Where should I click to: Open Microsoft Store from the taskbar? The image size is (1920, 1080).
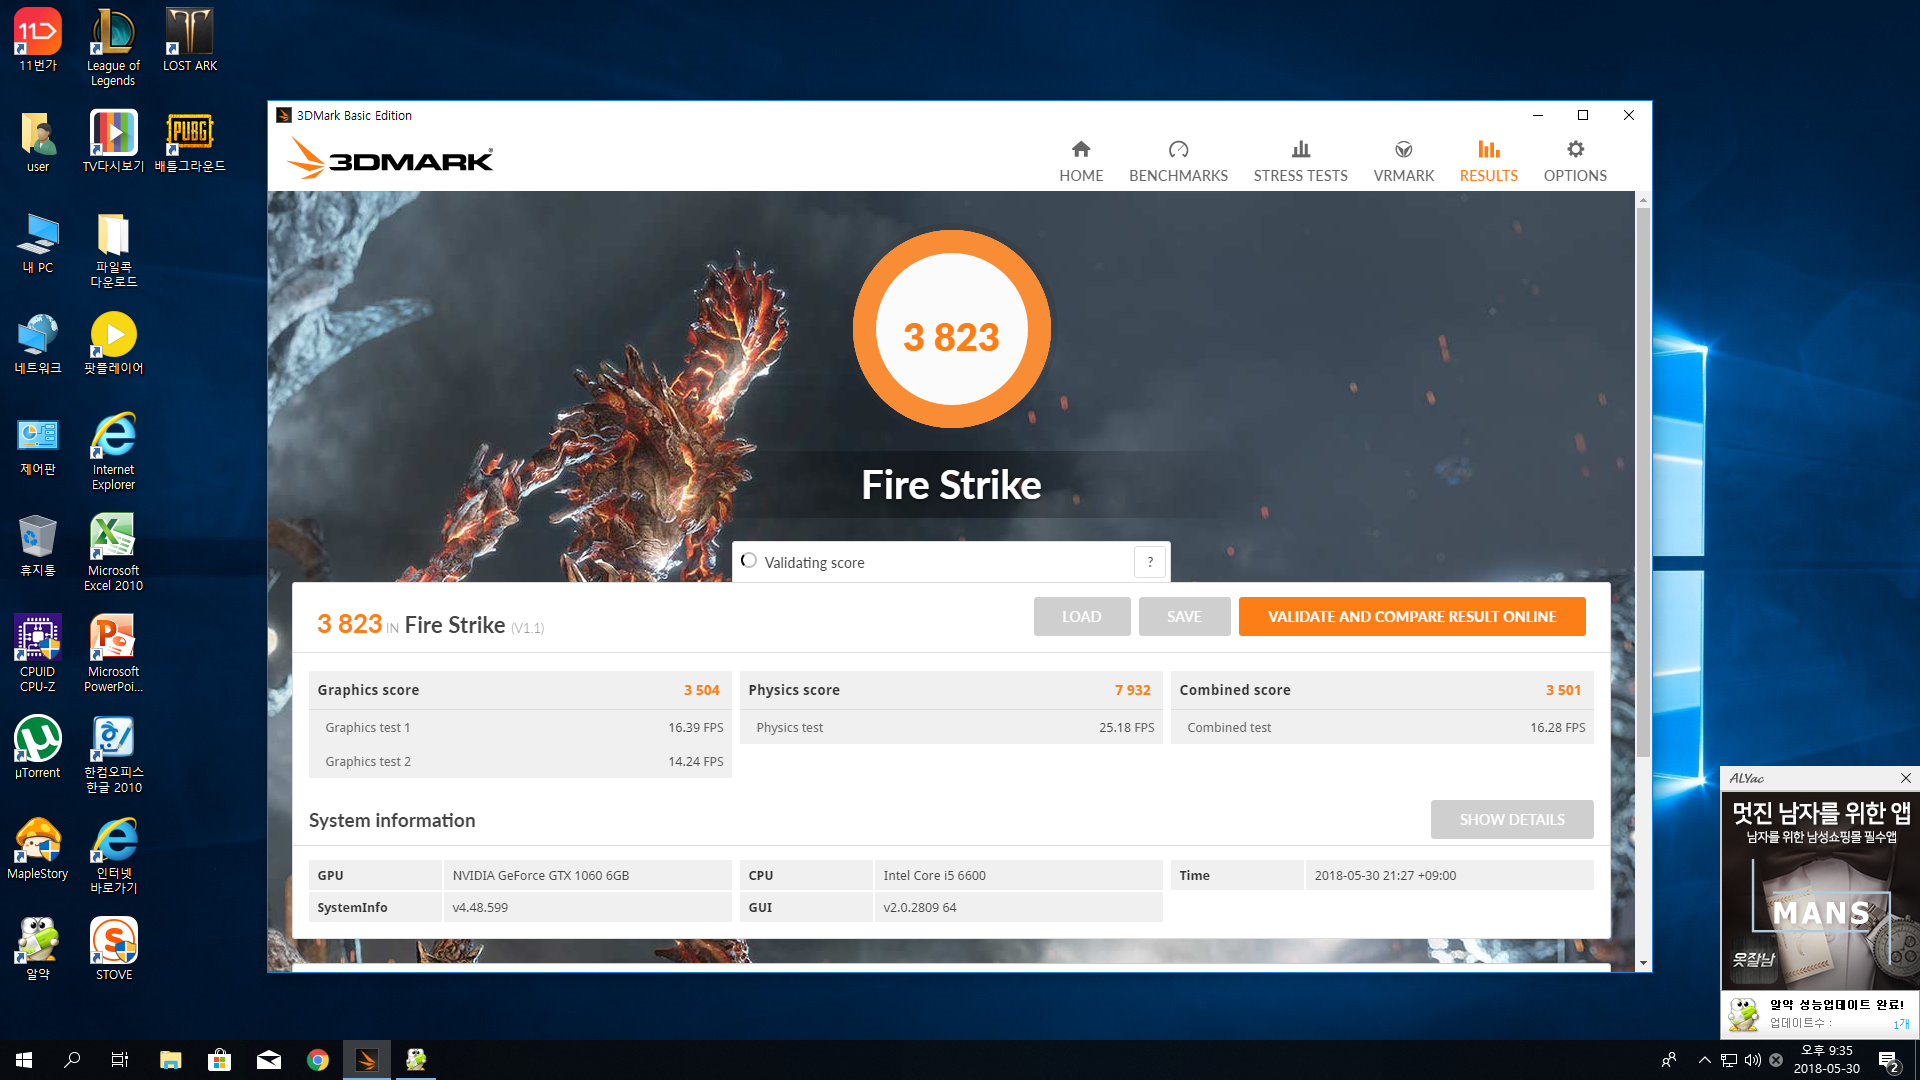click(219, 1060)
